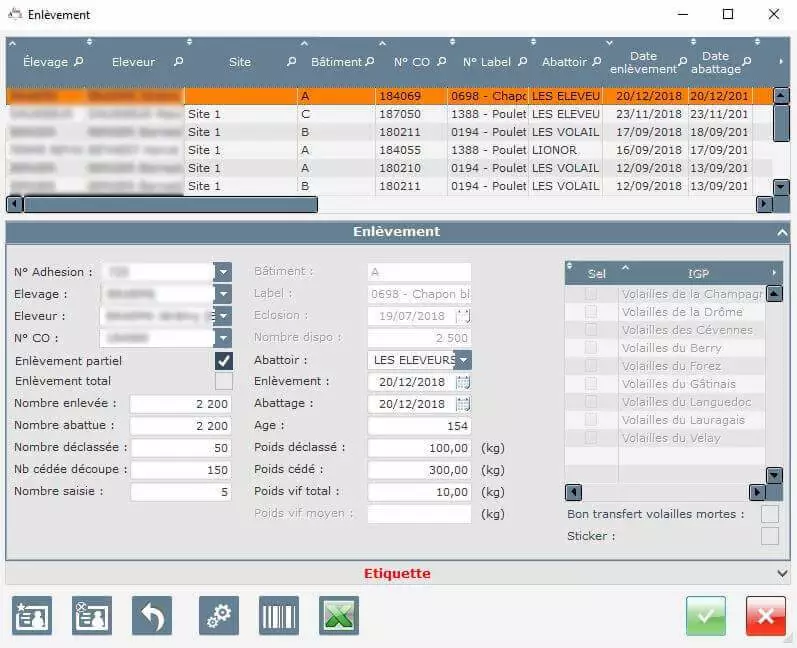This screenshot has height=648, width=797.
Task: Click the Nb cédée découpe field
Action: point(181,470)
